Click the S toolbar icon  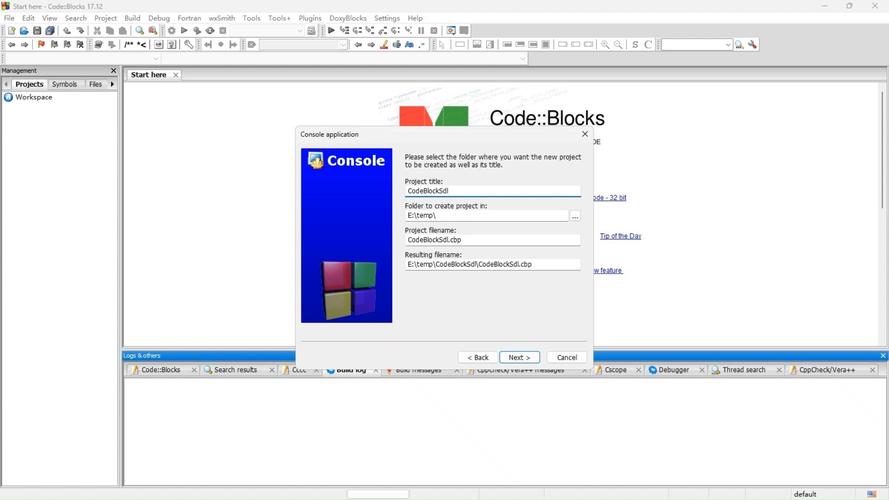635,45
